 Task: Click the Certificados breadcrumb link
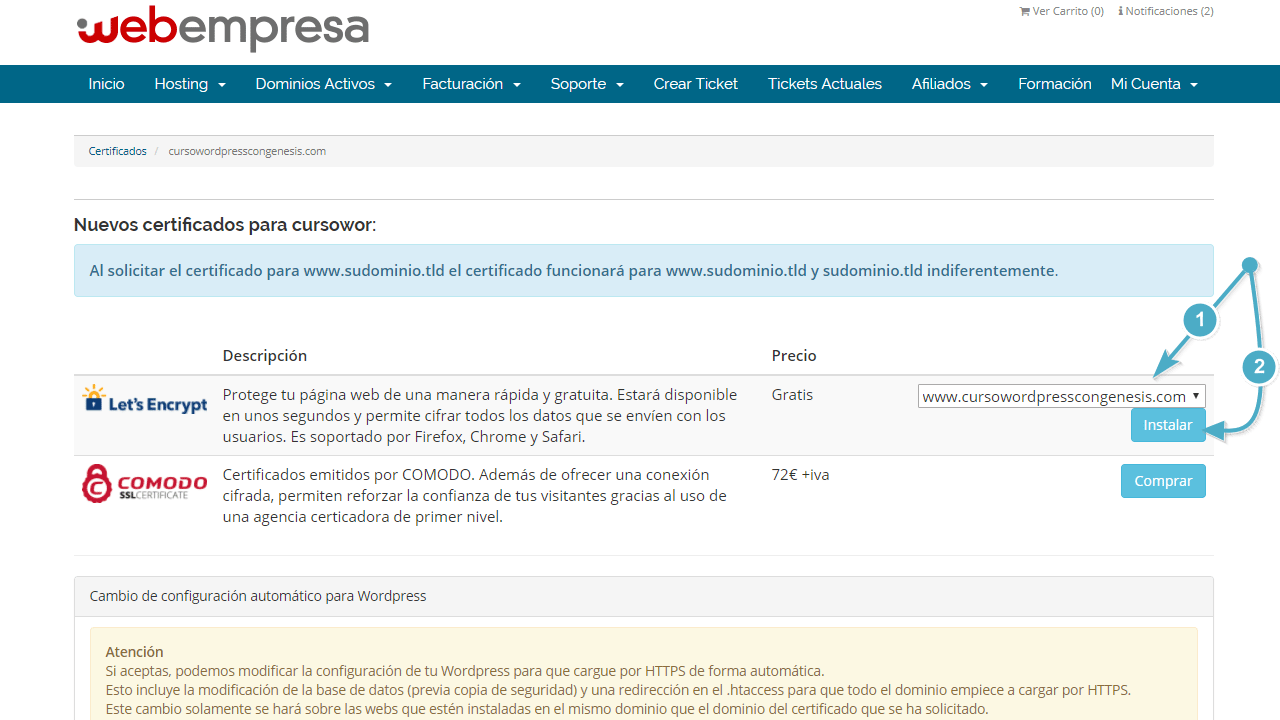coord(117,151)
